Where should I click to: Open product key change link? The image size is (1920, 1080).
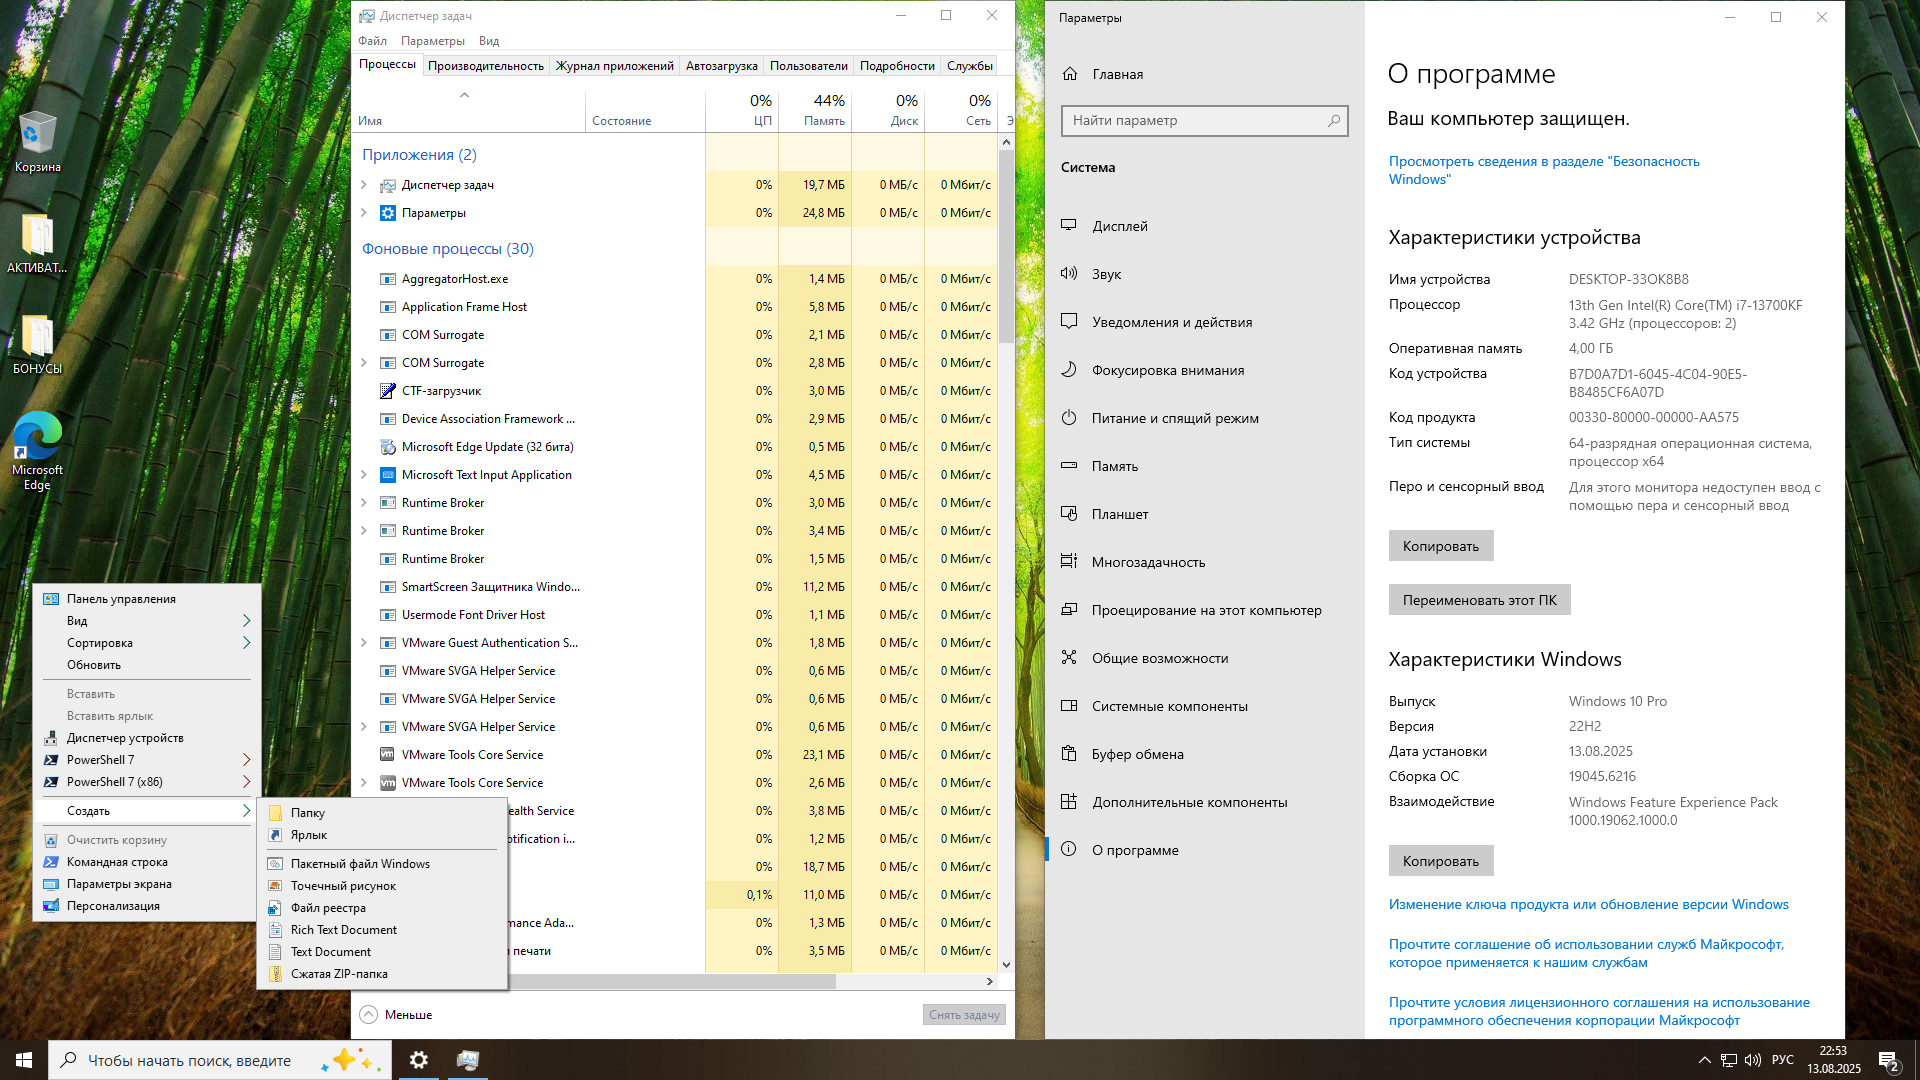point(1588,904)
